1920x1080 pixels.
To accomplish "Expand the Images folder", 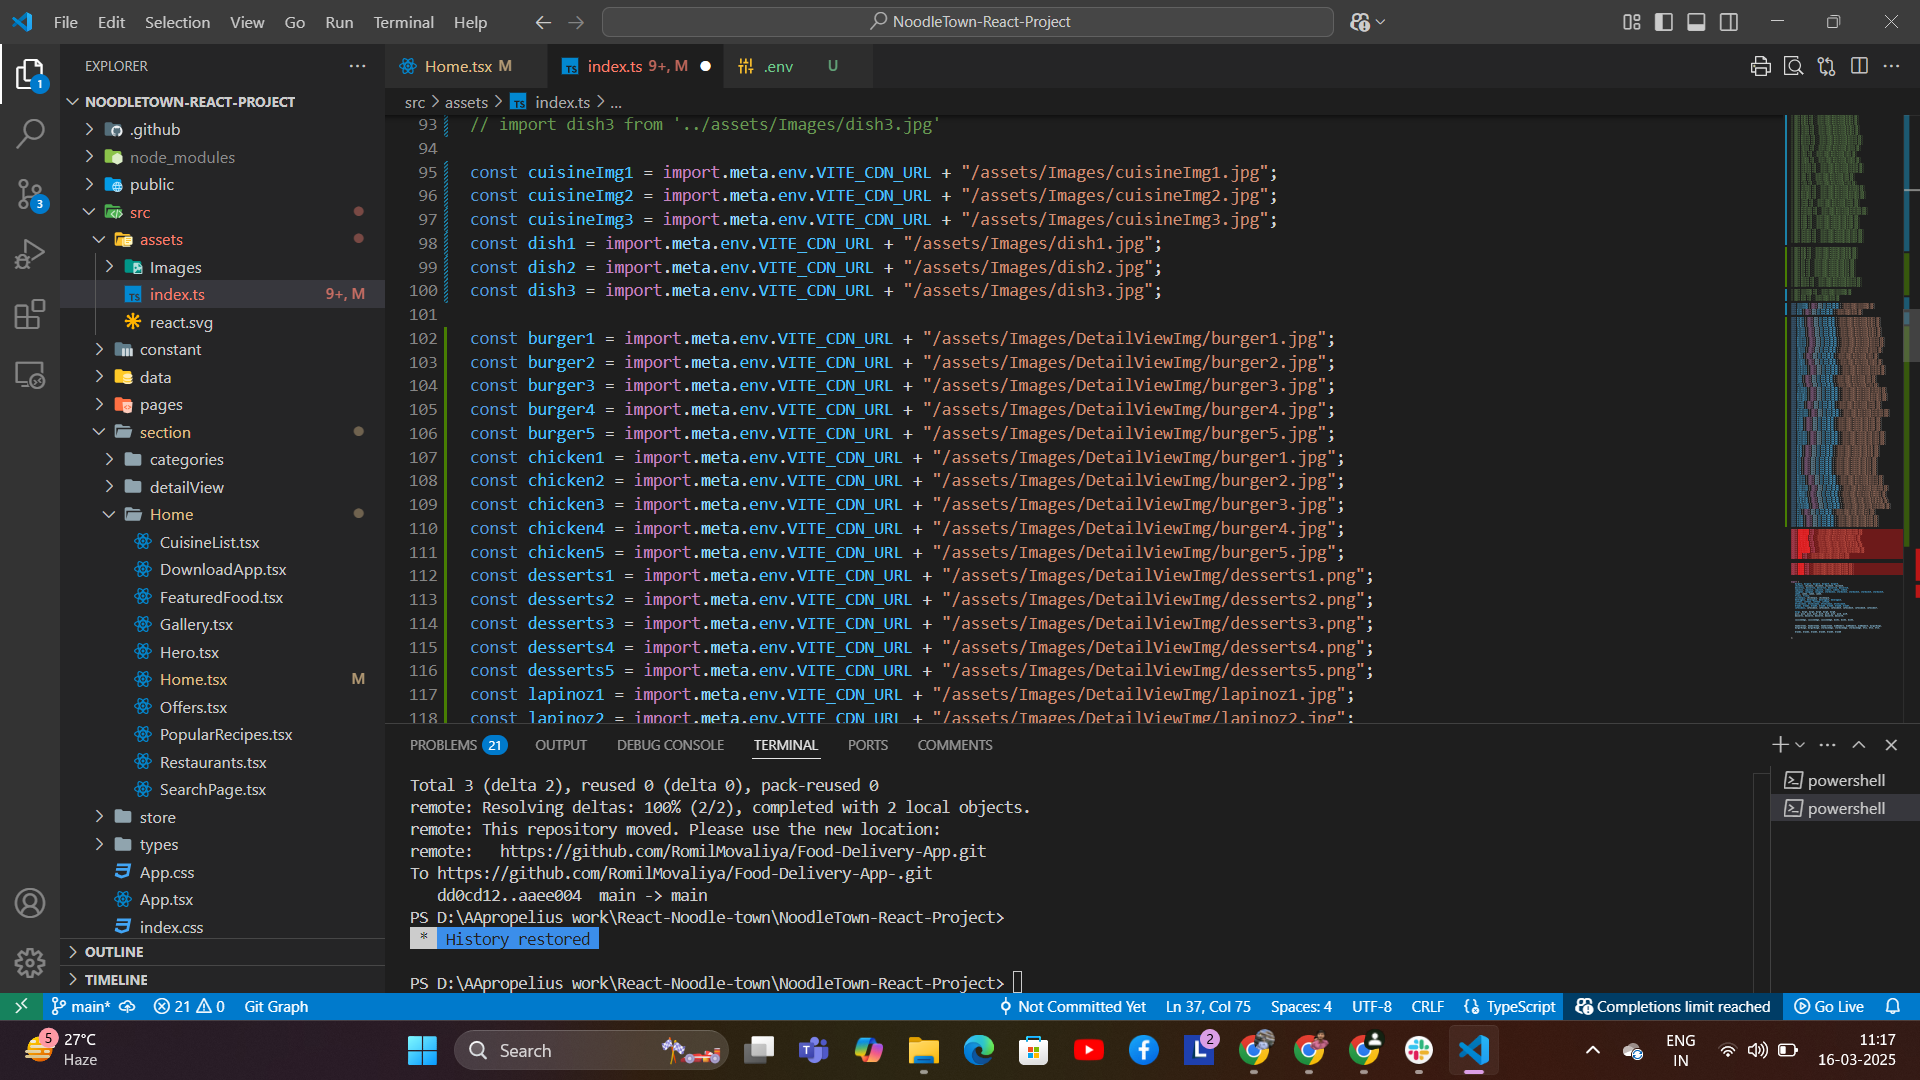I will pos(222,267).
